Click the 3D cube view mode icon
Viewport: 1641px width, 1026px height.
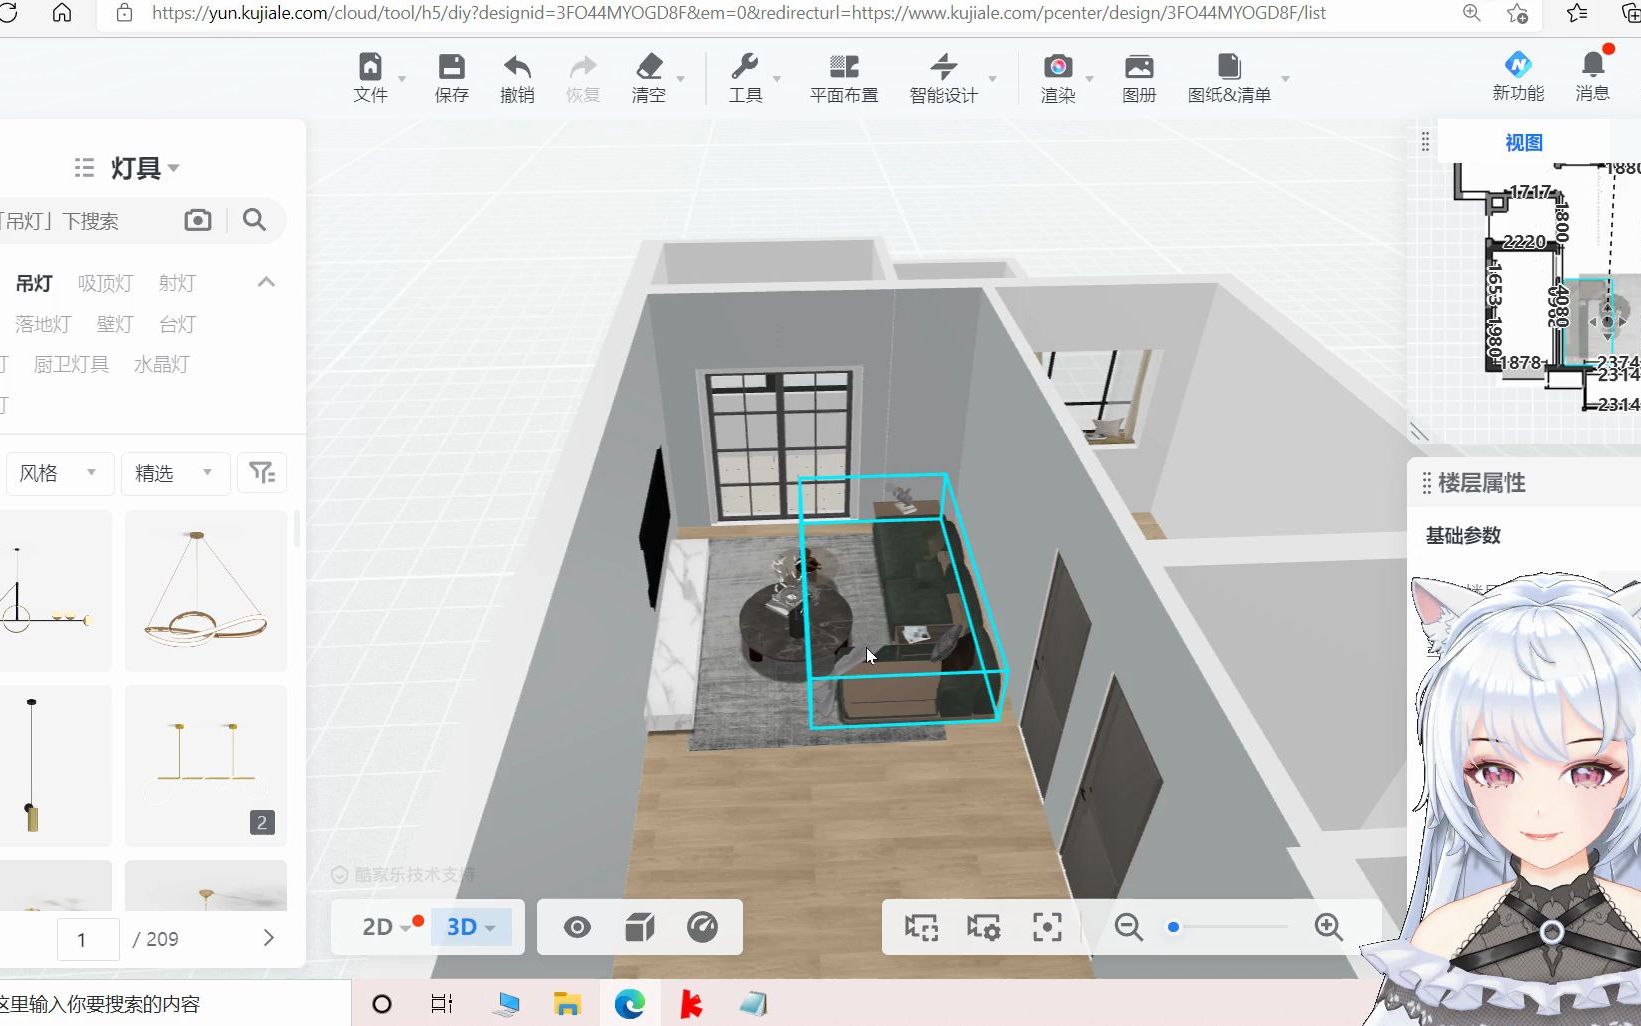click(x=639, y=927)
